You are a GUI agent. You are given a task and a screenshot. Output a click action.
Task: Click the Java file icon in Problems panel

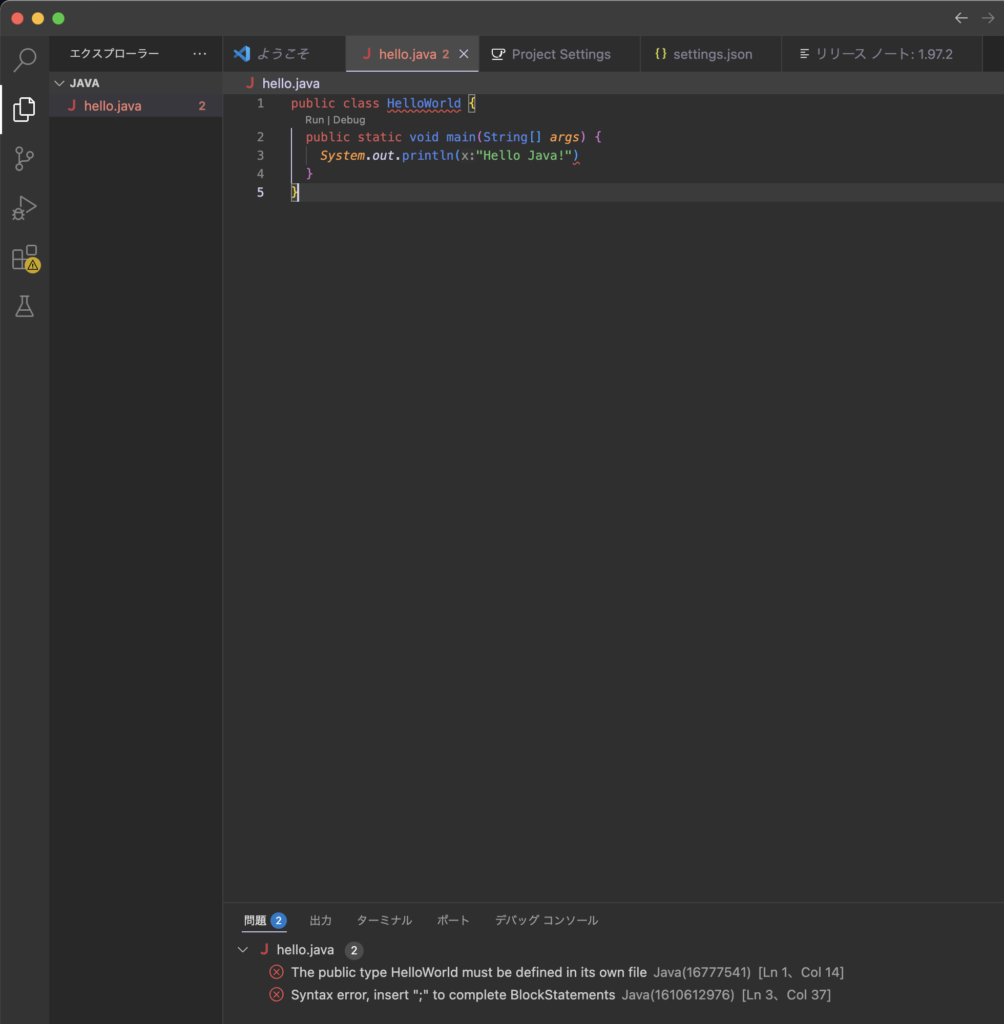click(x=264, y=950)
